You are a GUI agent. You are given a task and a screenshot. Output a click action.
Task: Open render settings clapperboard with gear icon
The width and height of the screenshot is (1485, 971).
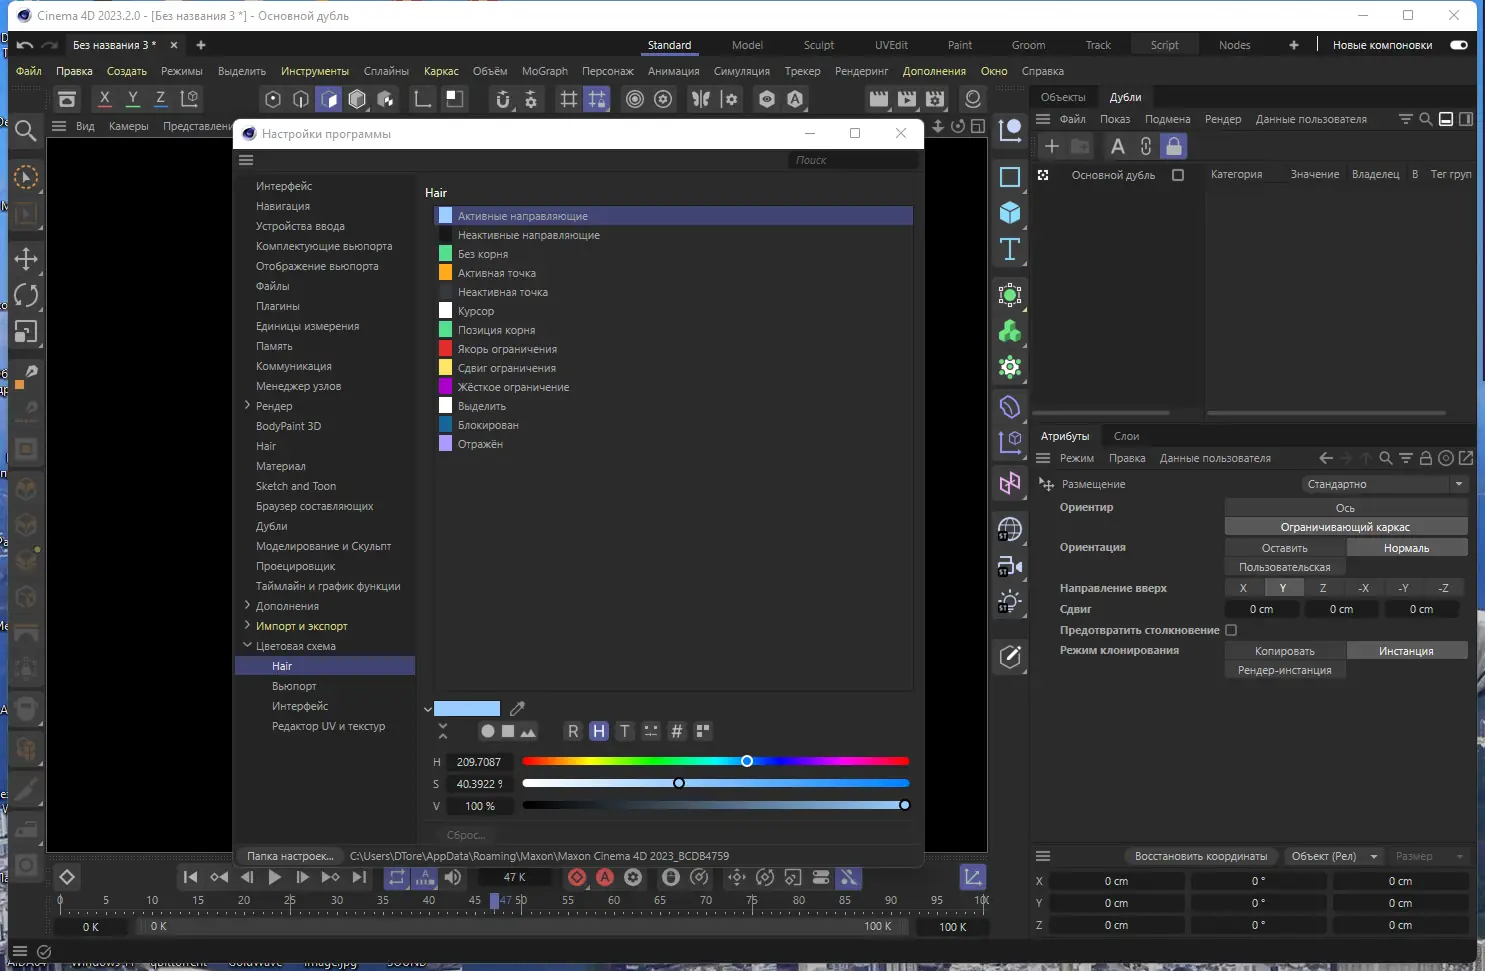tap(935, 99)
